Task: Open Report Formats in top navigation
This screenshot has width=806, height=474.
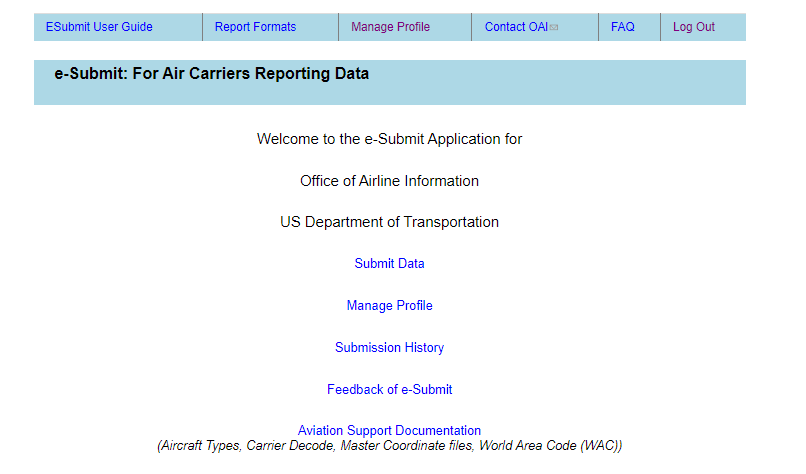Action: pos(255,27)
